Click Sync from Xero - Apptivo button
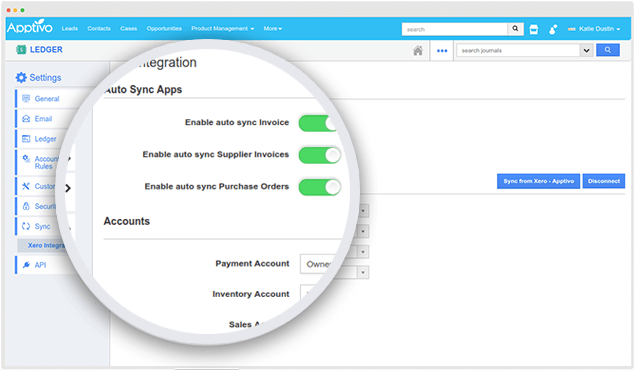Viewport: 635px width, 371px height. click(x=538, y=181)
